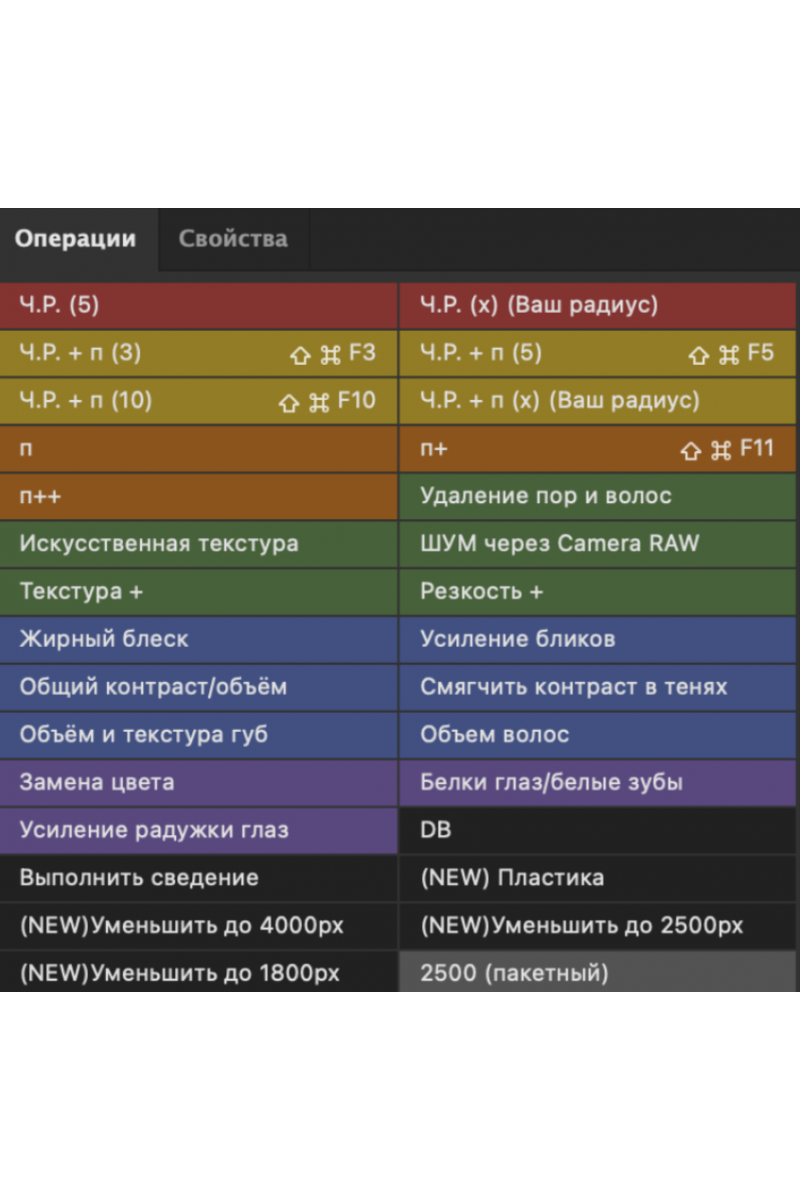Run Белки глаз/белые зубы action
This screenshot has width=800, height=1200.
coord(597,782)
